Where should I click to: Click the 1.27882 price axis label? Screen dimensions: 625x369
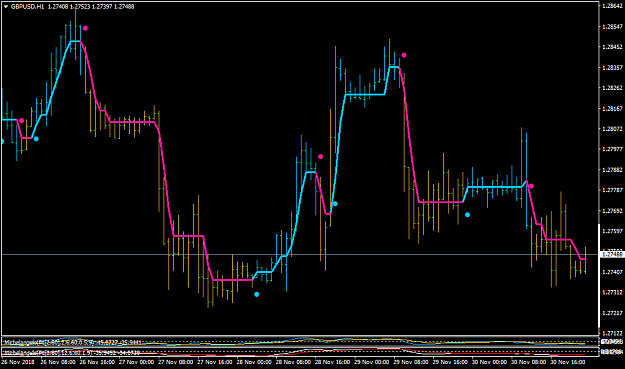612,169
